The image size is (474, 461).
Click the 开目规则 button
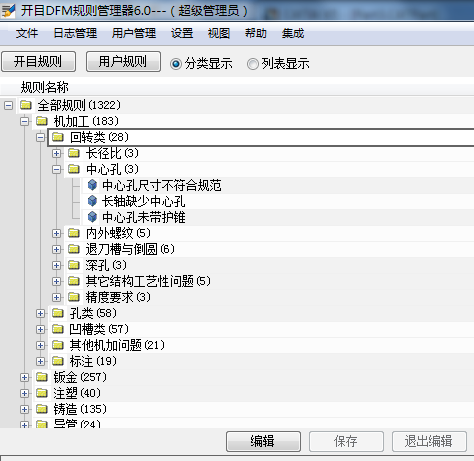click(38, 62)
